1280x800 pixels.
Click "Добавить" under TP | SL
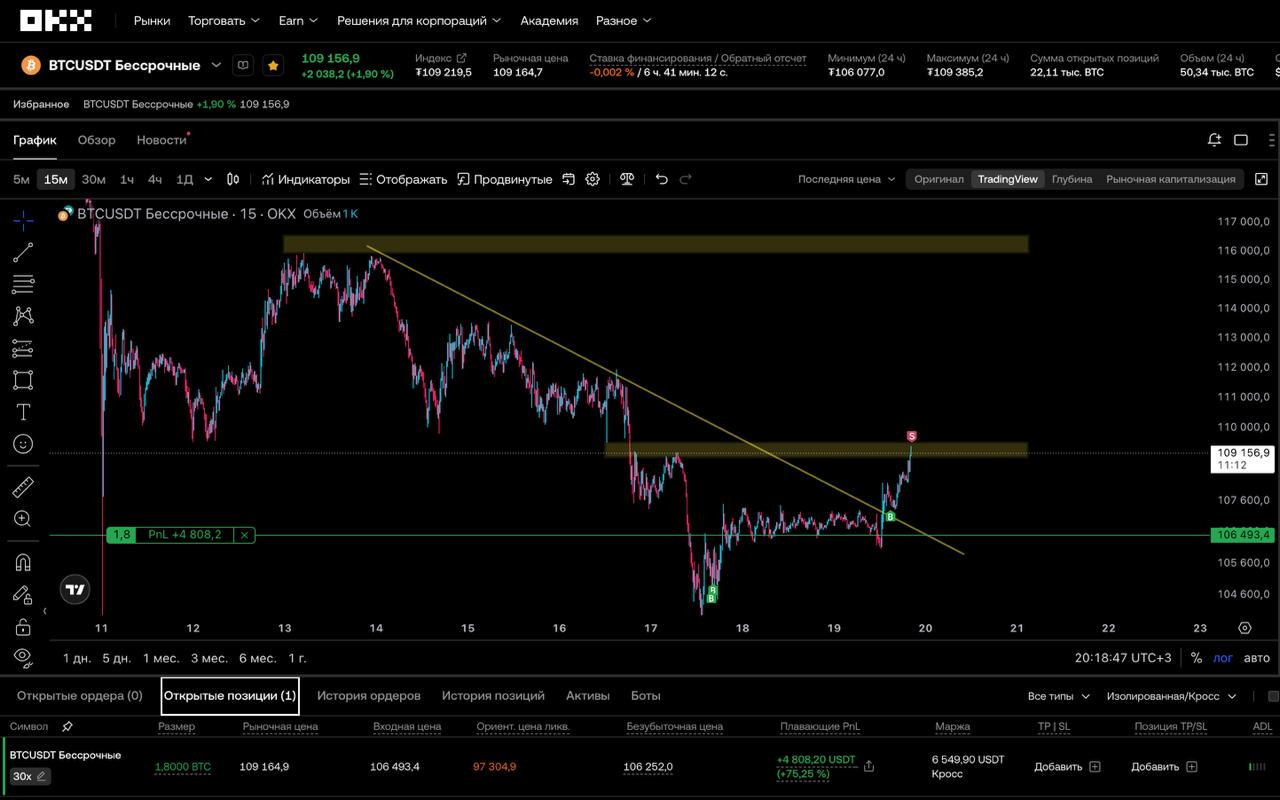pos(1066,767)
